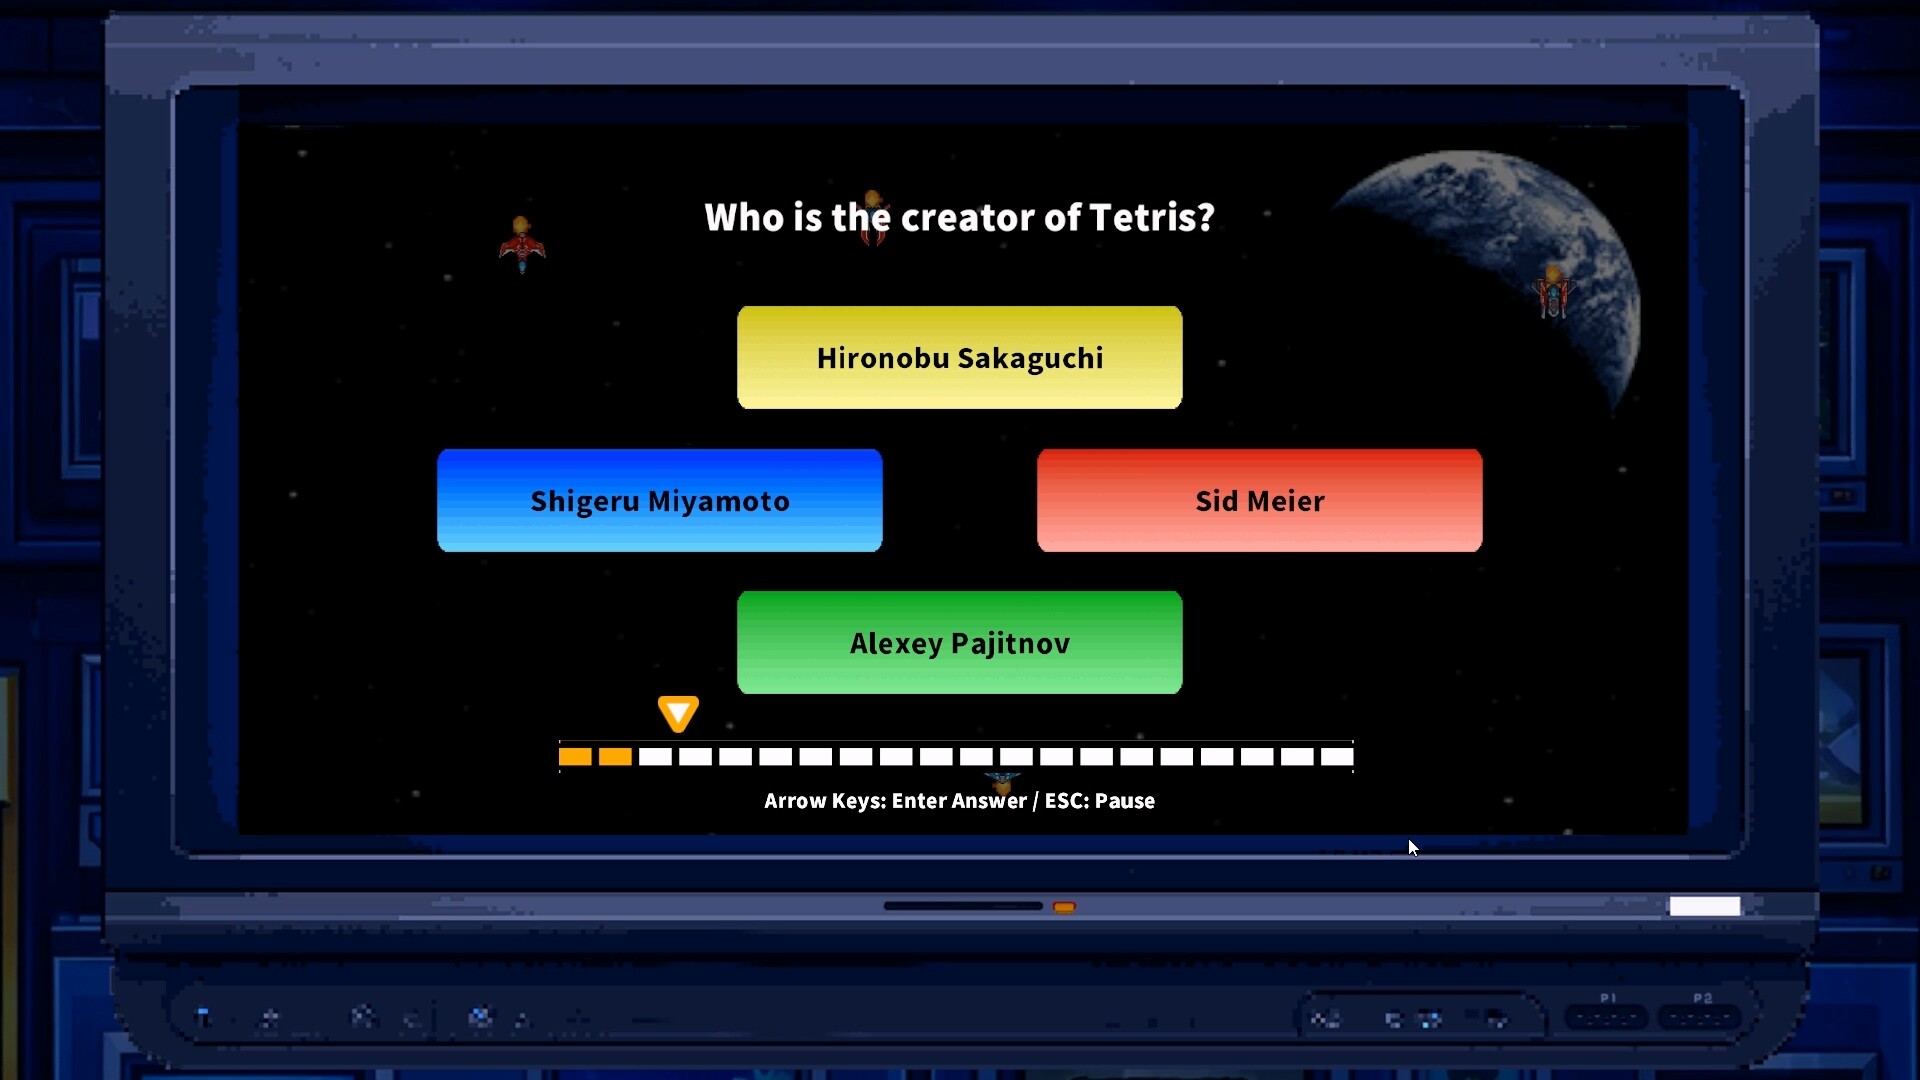Choose the blue Shigeru Miyamoto answer
Viewport: 1920px width, 1080px height.
[660, 501]
